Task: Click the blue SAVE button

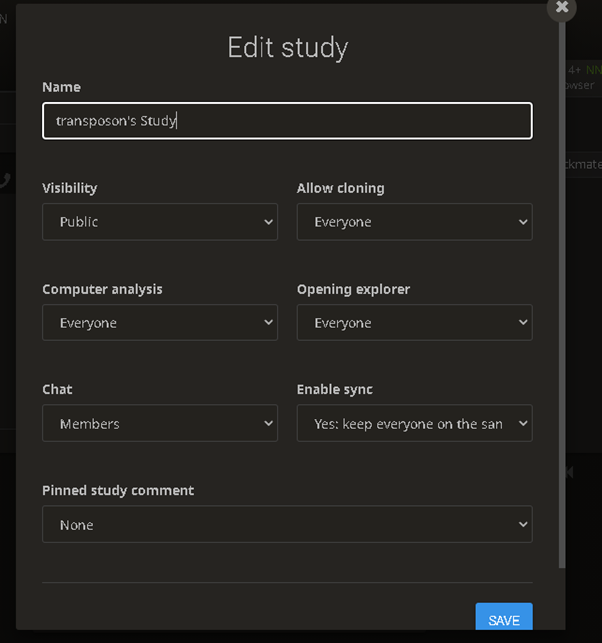Action: [504, 617]
